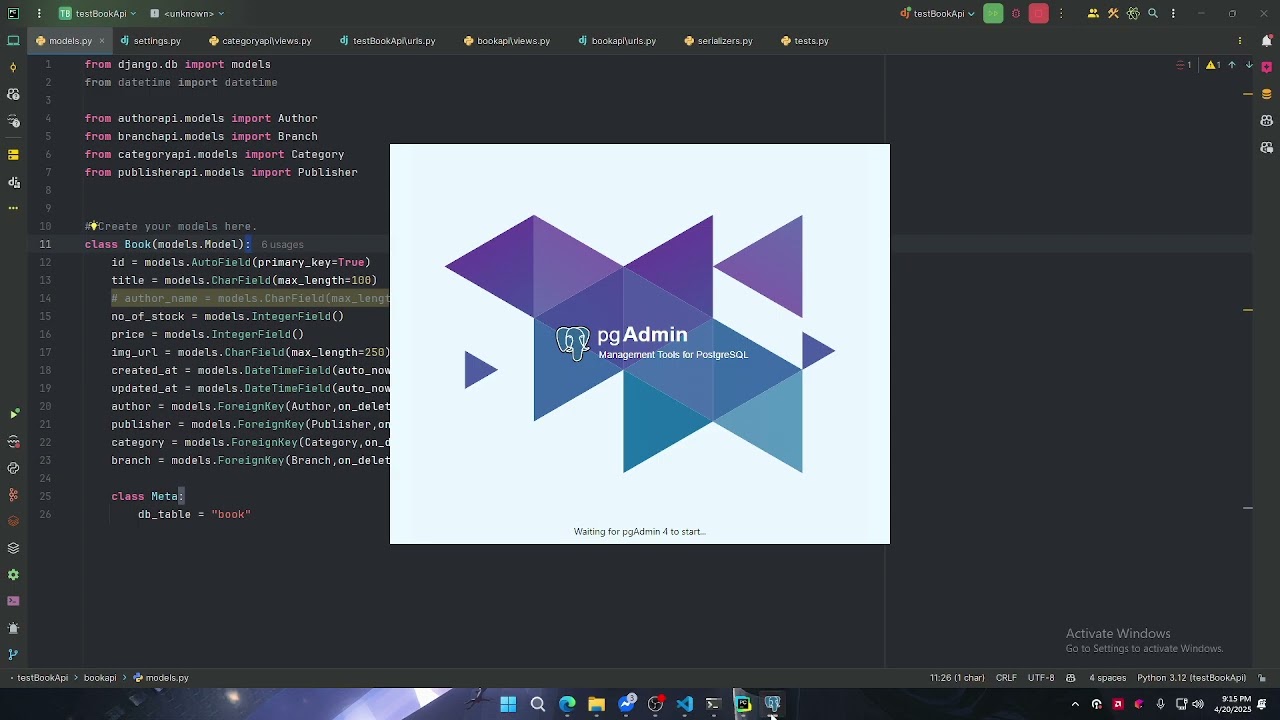Viewport: 1280px width, 720px height.
Task: Click cursor position 11:26 in status bar
Action: click(957, 678)
